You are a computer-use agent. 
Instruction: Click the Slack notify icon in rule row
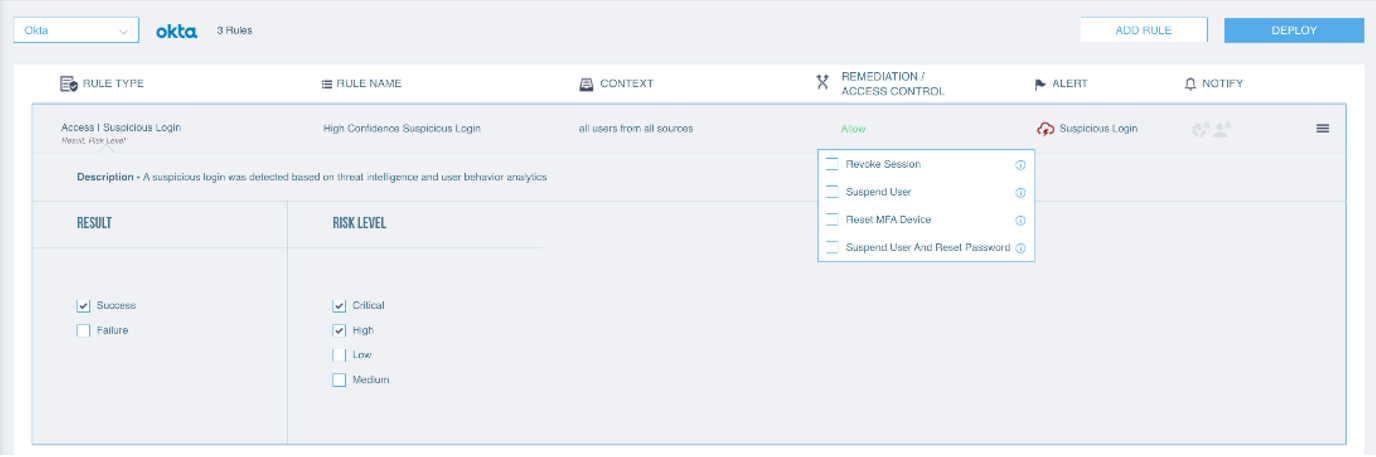(x=1200, y=129)
